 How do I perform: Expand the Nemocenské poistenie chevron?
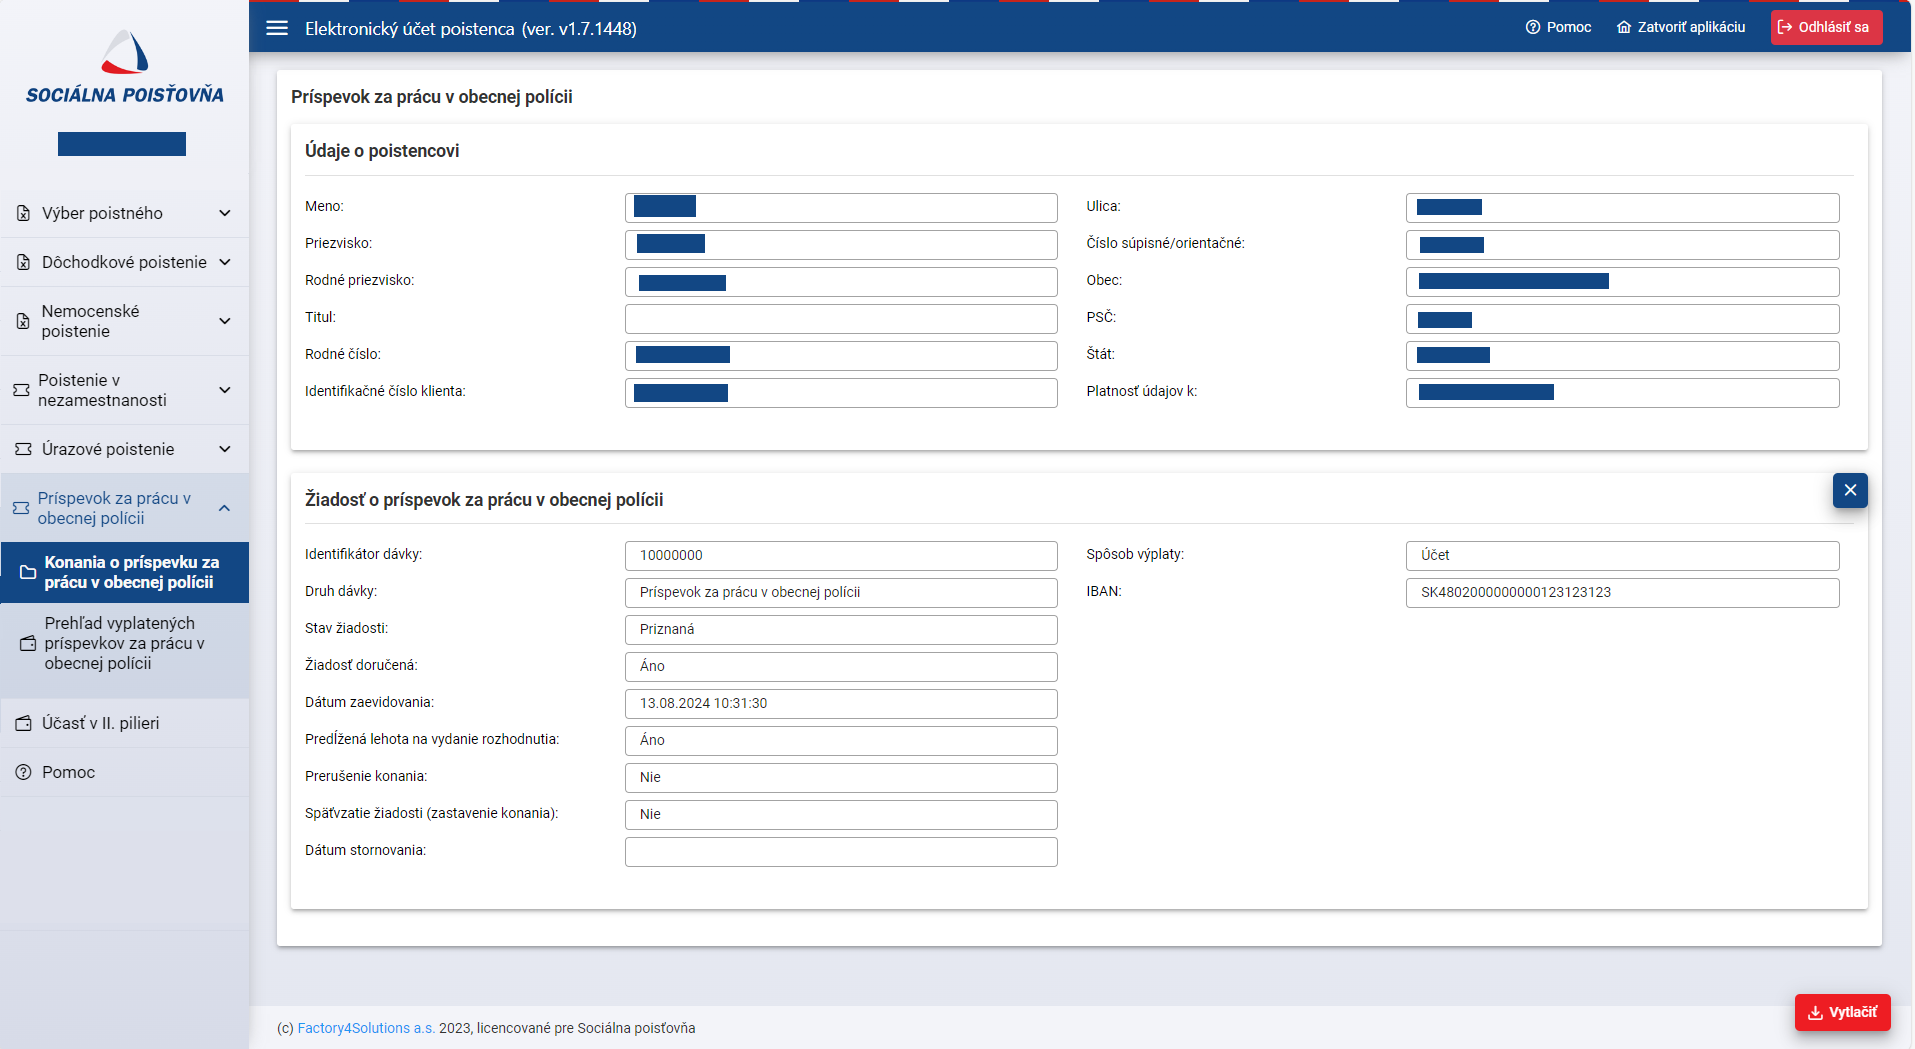[x=225, y=321]
